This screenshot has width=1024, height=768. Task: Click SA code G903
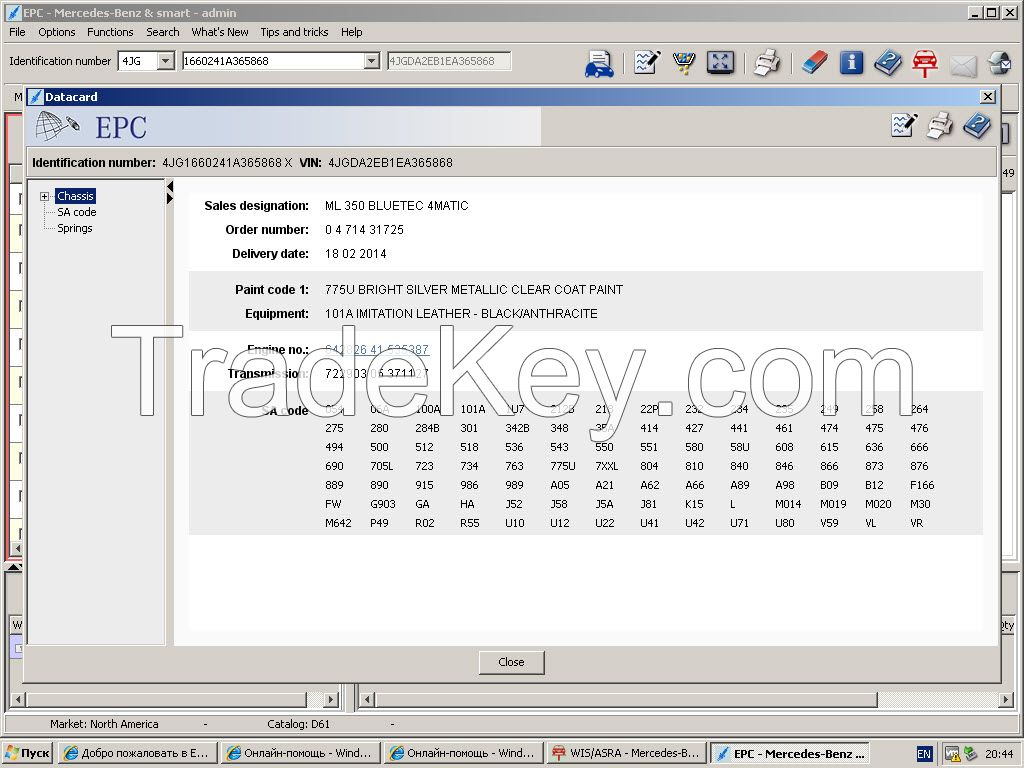(383, 504)
